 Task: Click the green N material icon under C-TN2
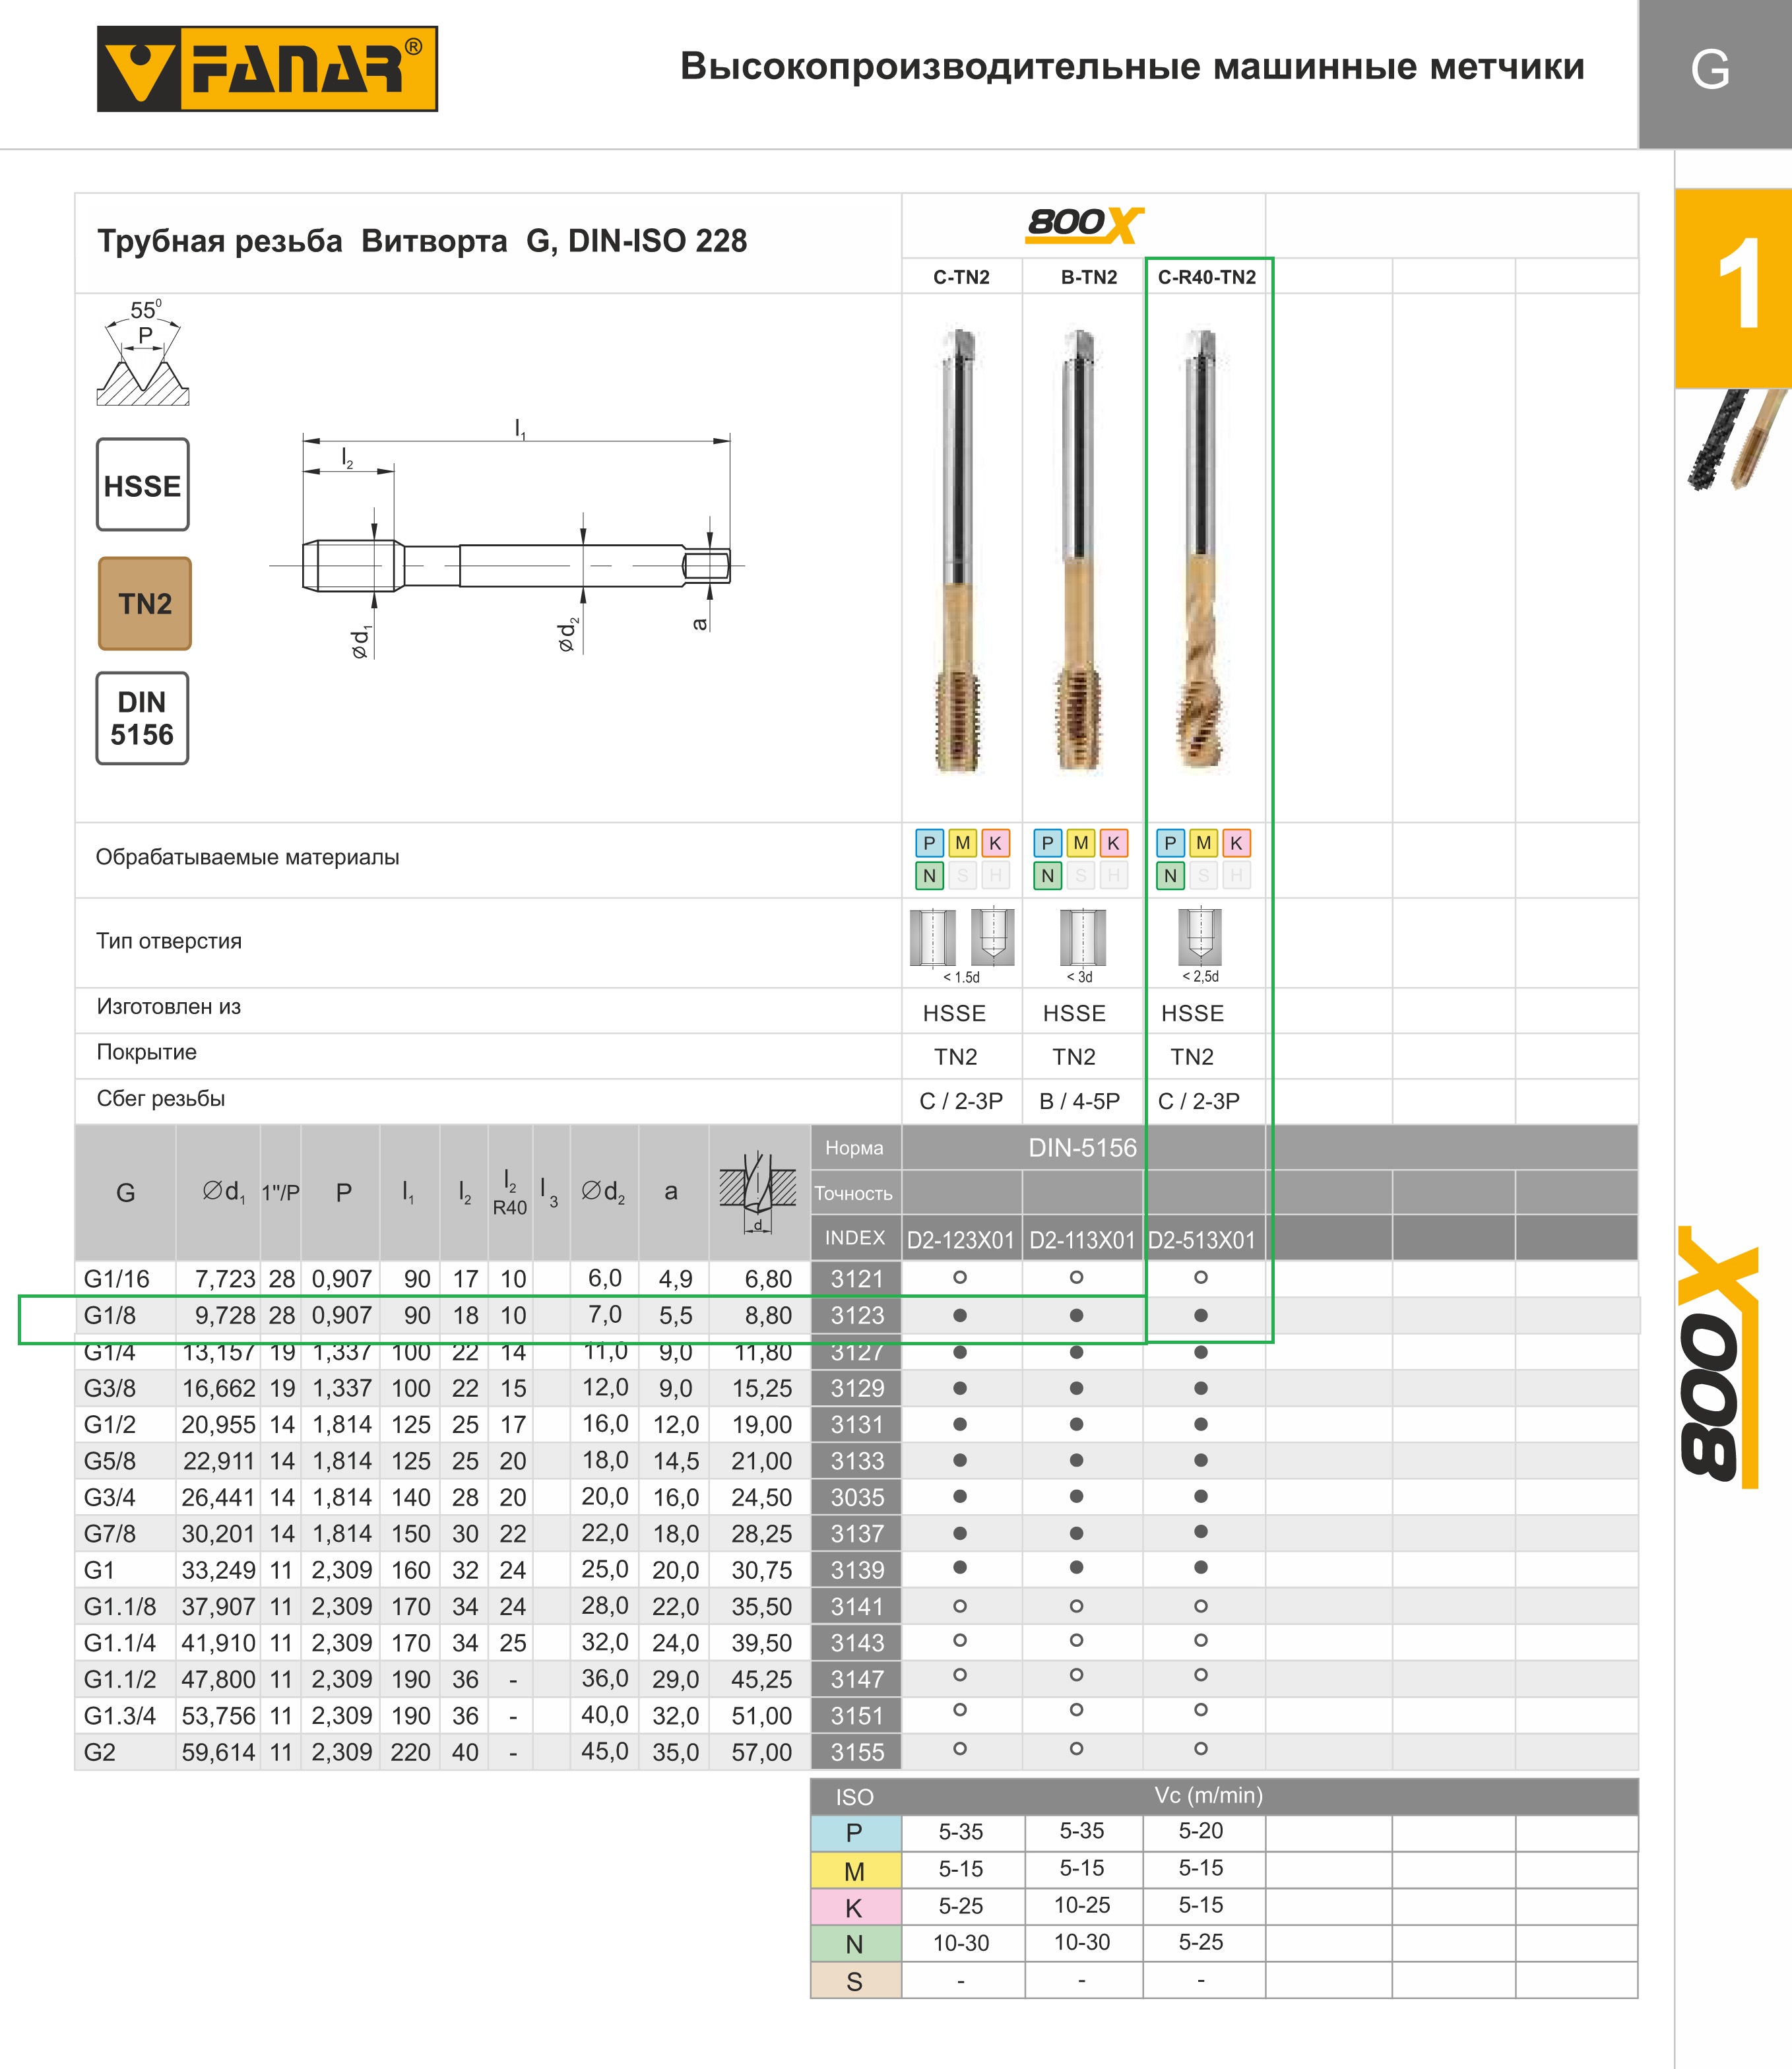pos(929,876)
